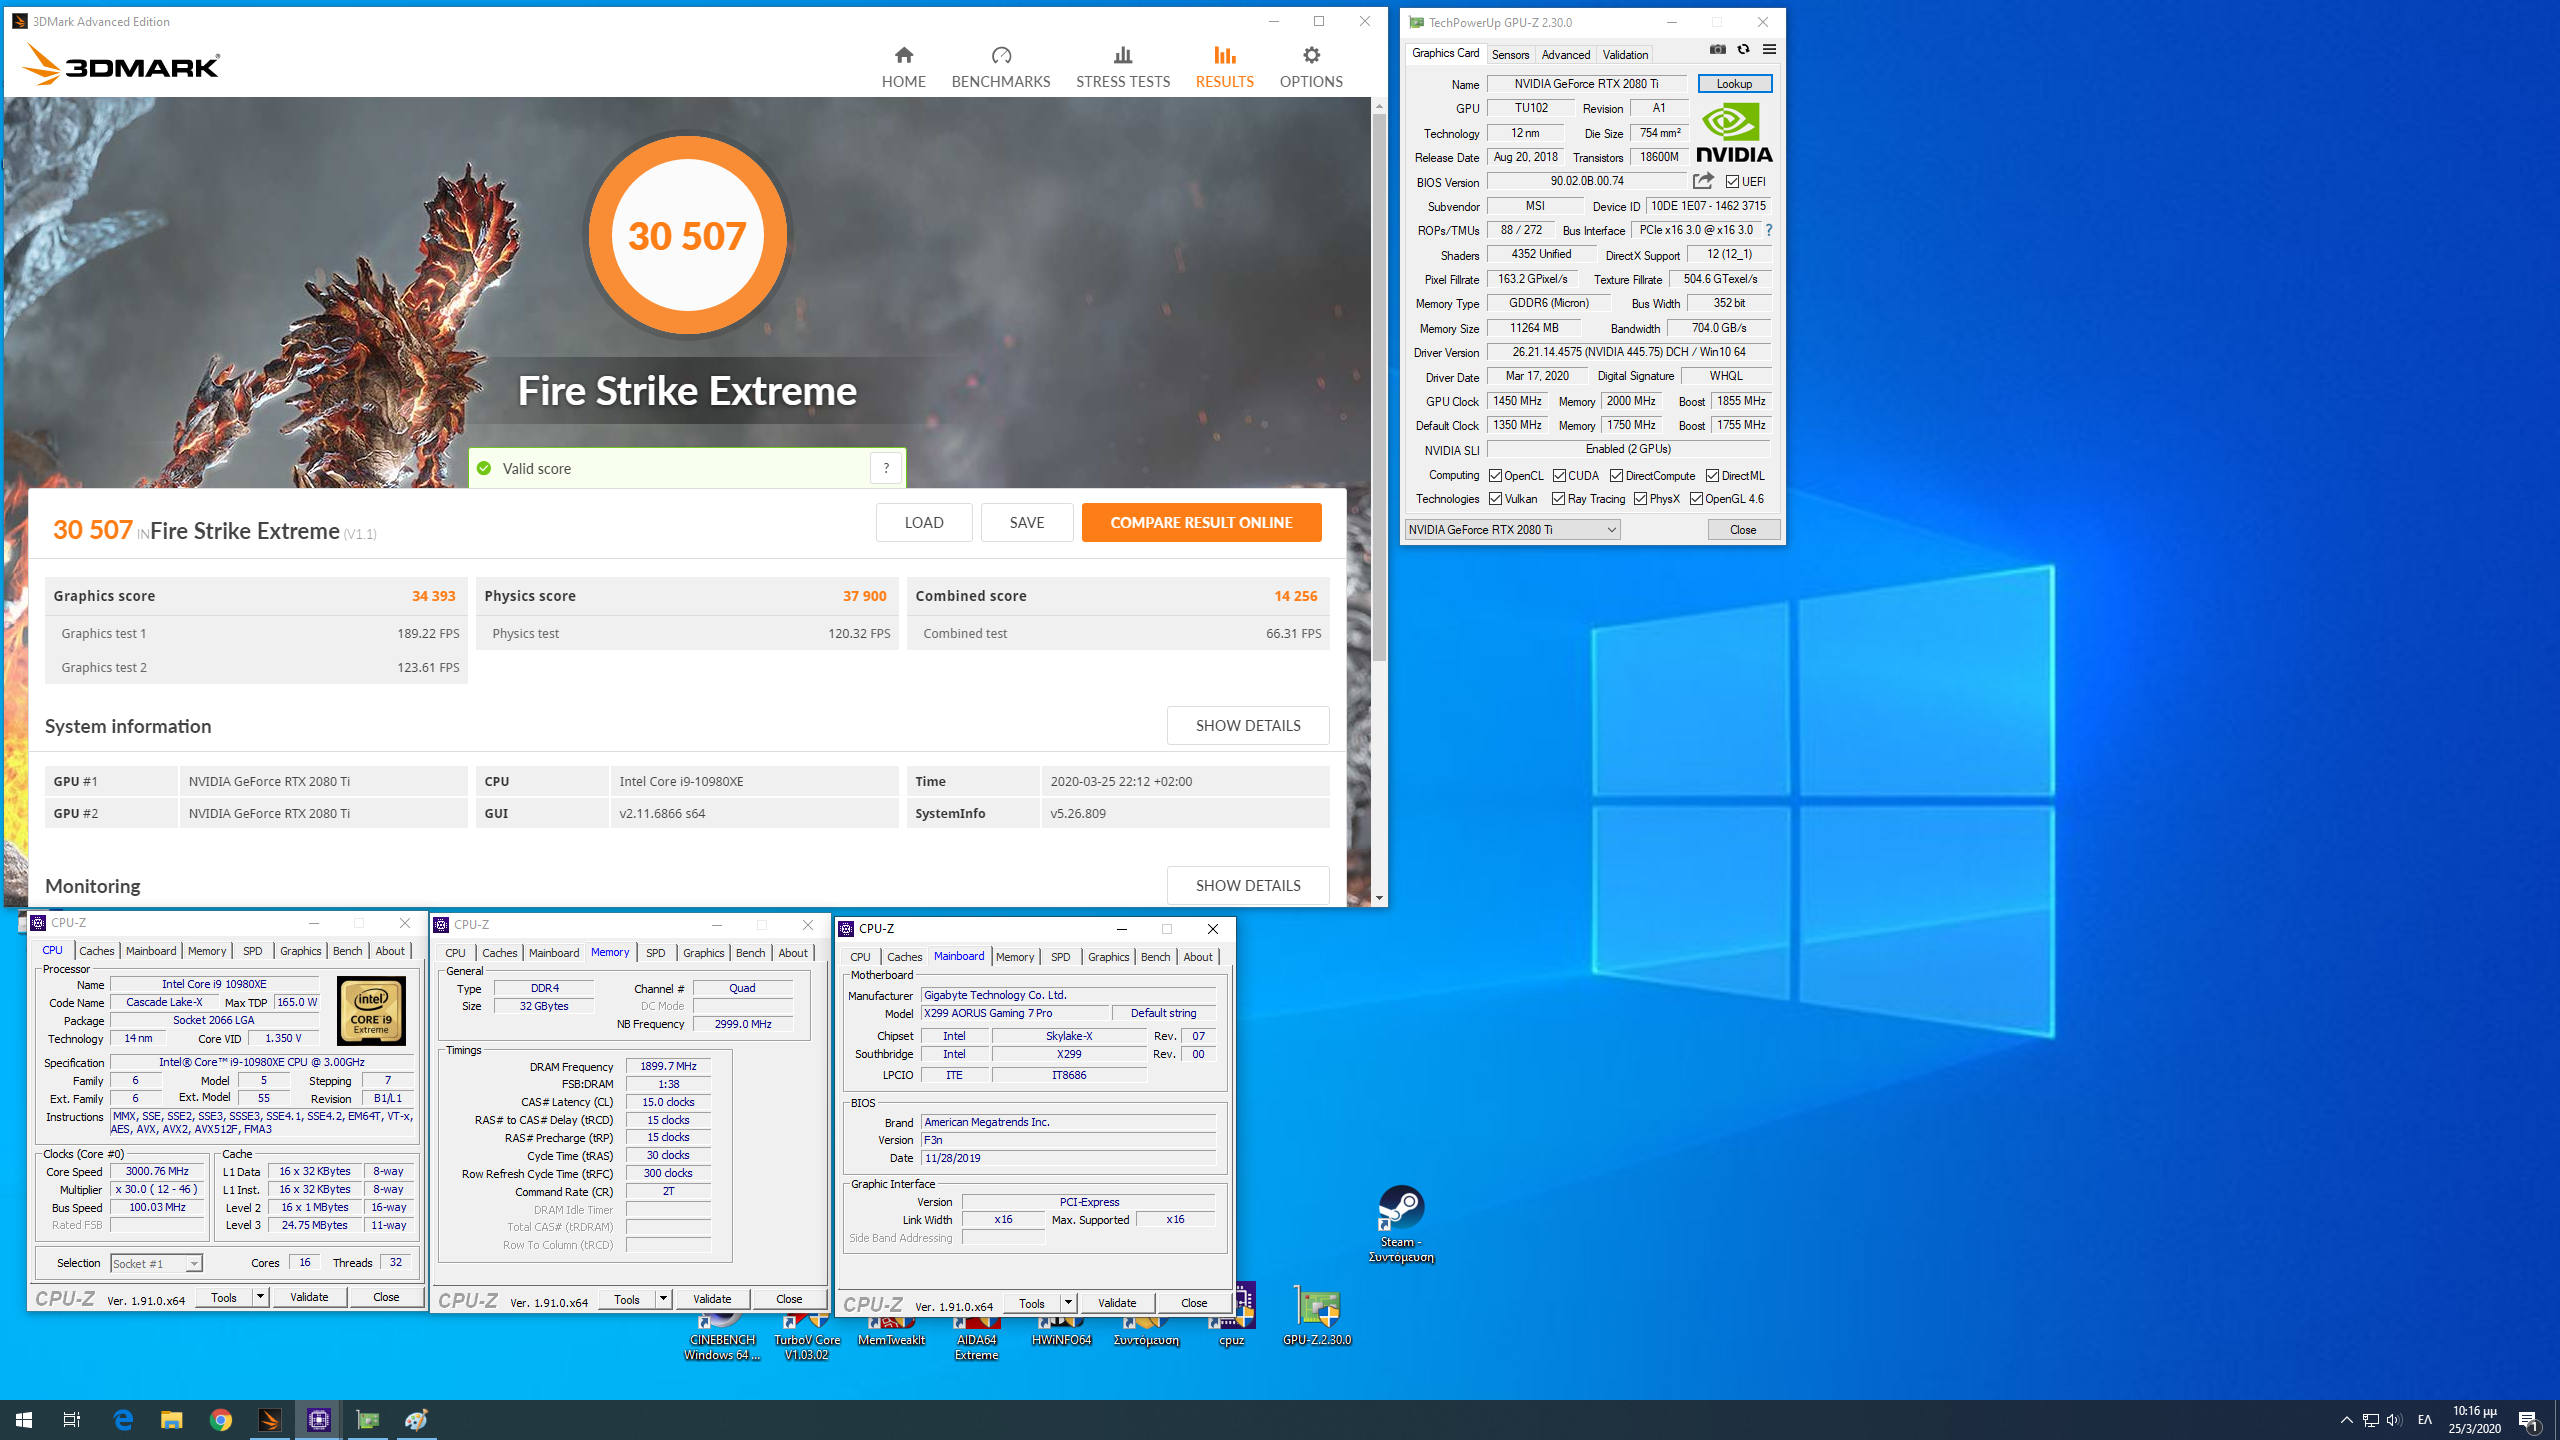Open OPTIONS gear in 3DMark
The height and width of the screenshot is (1440, 2560).
tap(1311, 67)
